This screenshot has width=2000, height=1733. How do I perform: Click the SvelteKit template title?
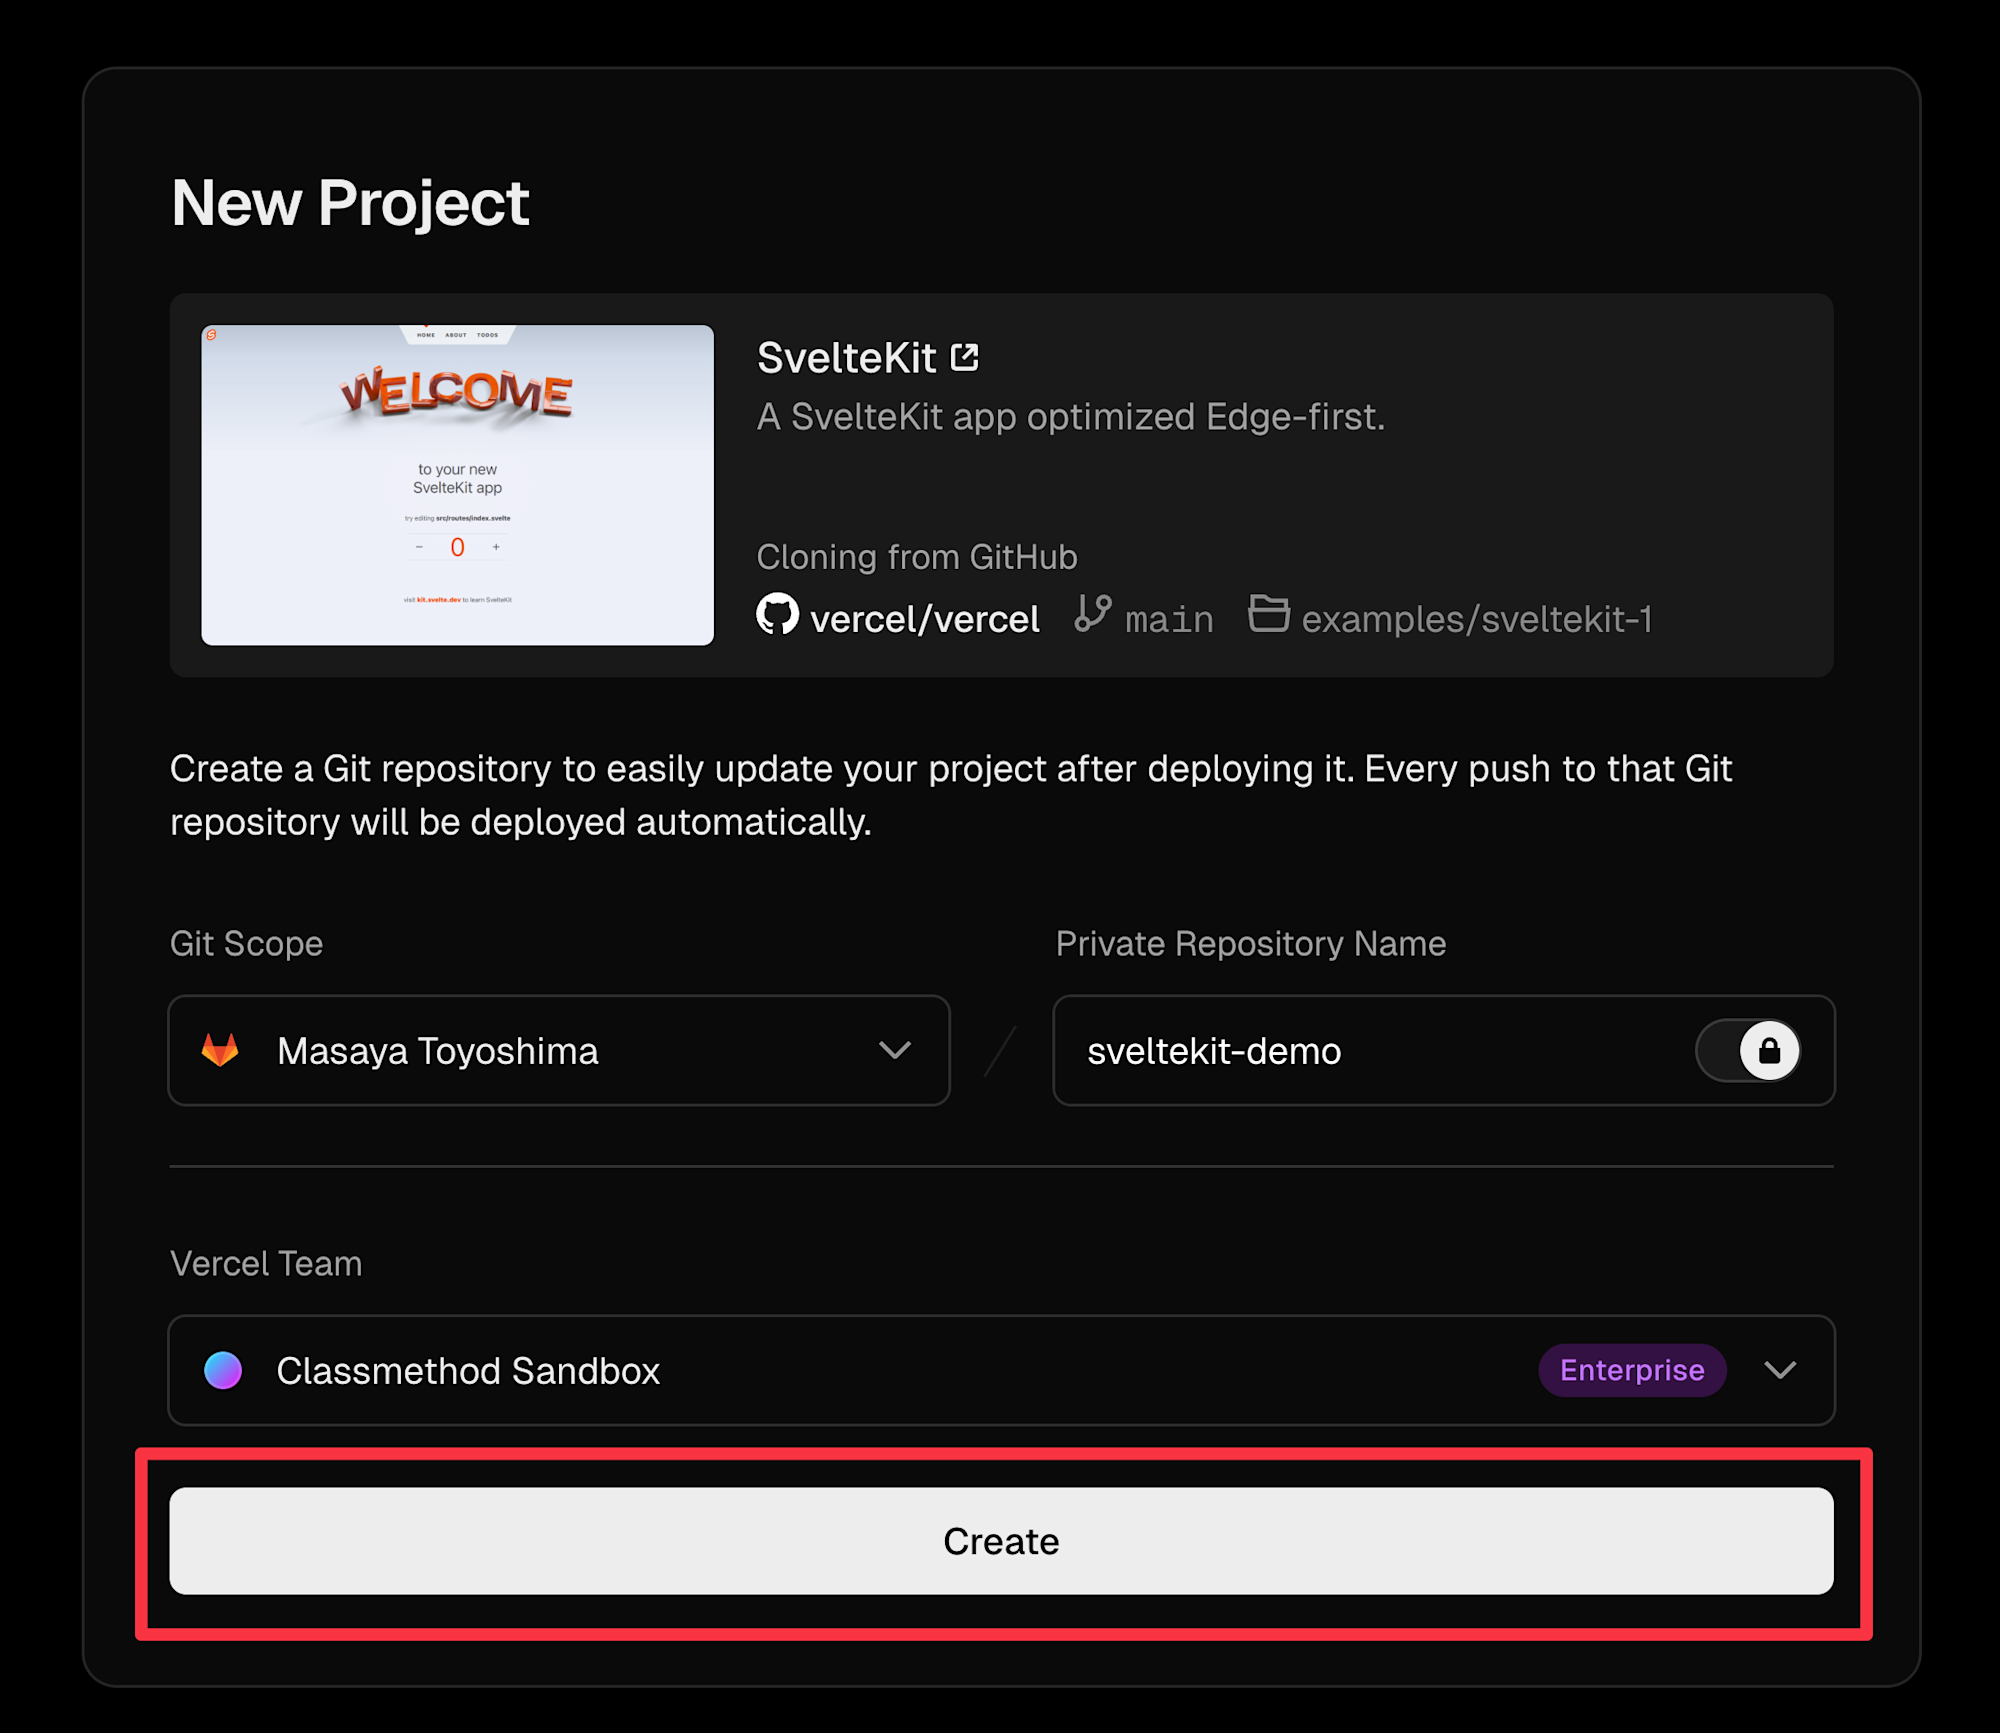846,358
